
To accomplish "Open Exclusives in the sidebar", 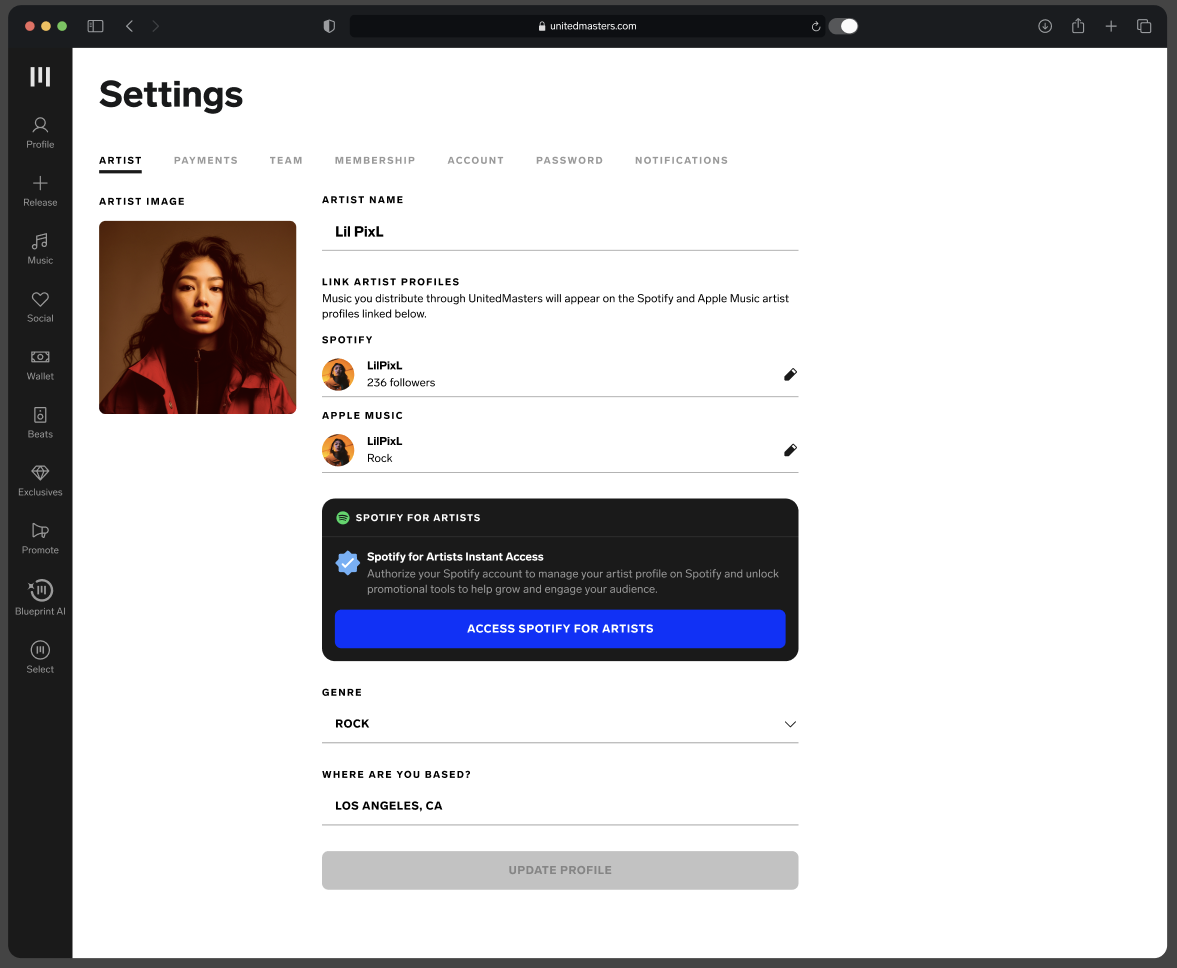I will pyautogui.click(x=40, y=481).
